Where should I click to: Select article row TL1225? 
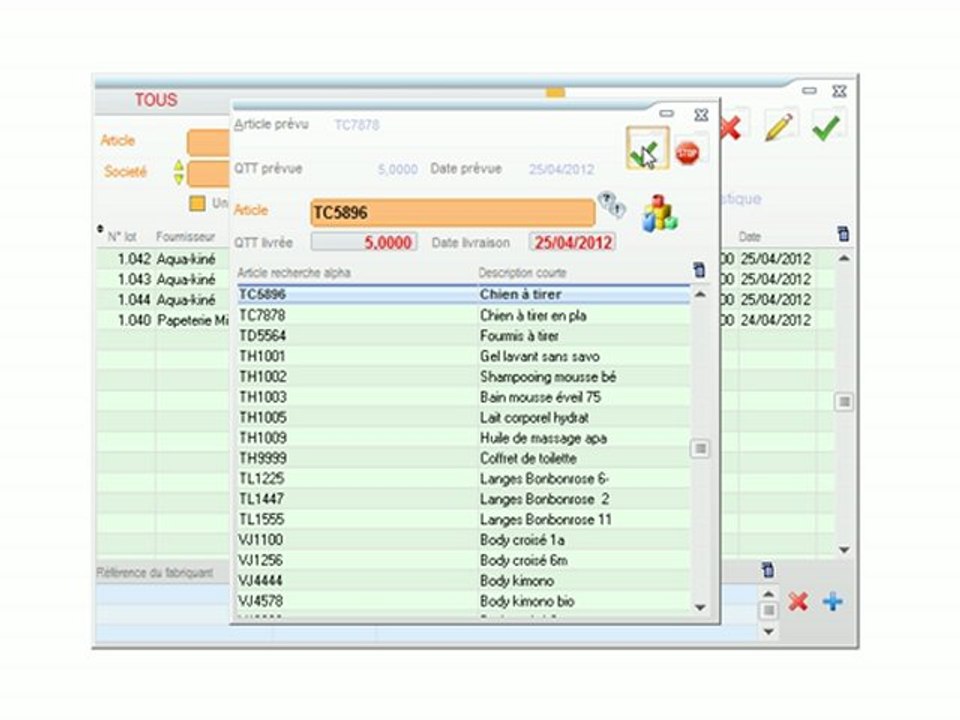(x=463, y=479)
